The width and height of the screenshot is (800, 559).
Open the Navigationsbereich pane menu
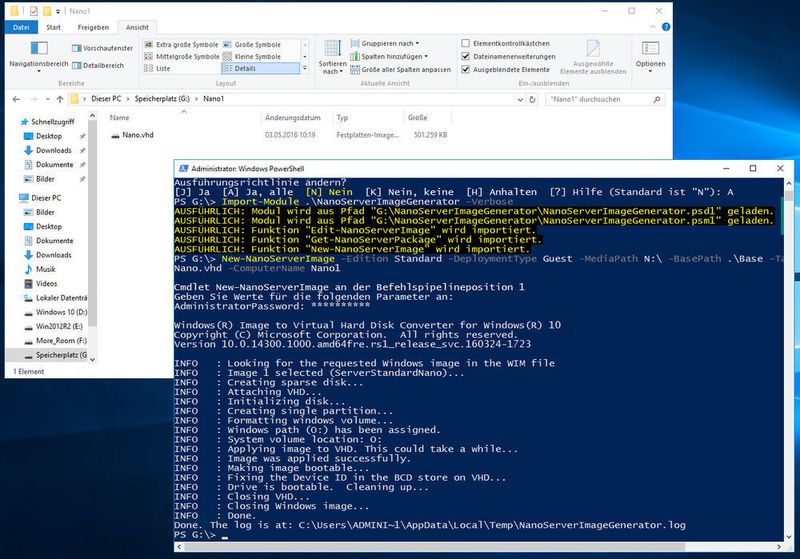click(x=39, y=56)
